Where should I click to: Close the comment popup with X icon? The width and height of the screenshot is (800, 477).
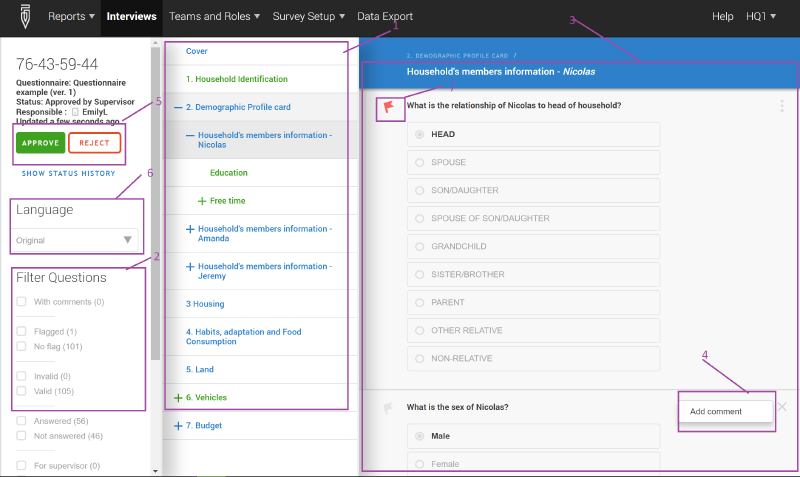tap(782, 407)
